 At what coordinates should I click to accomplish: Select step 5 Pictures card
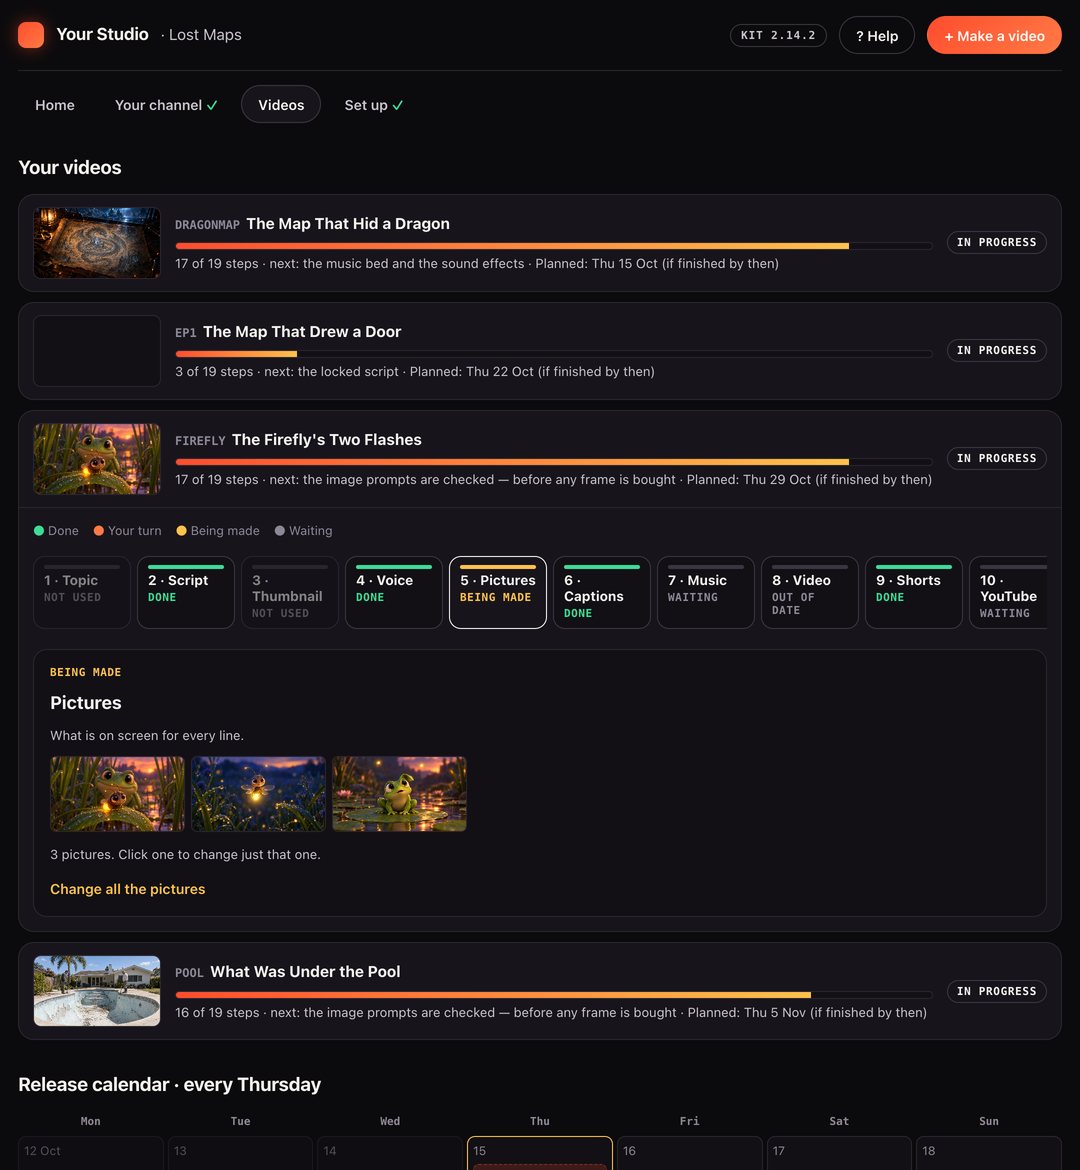coord(498,592)
